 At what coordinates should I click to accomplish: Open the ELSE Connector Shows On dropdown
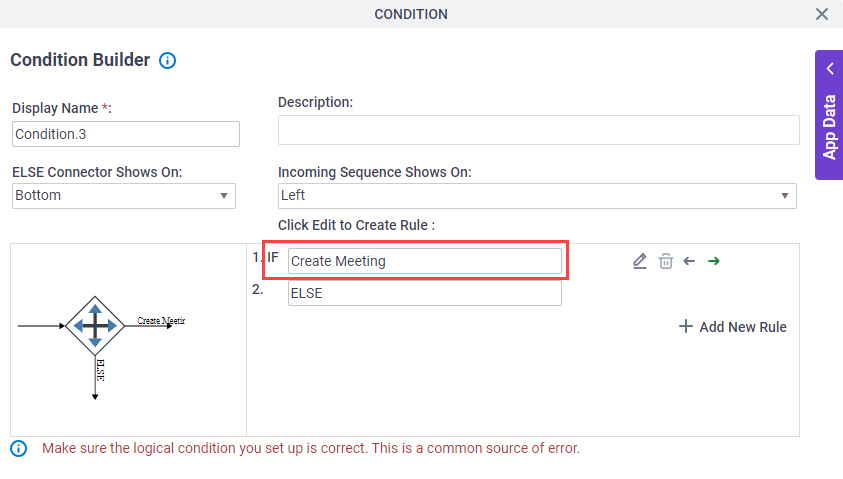click(x=124, y=196)
